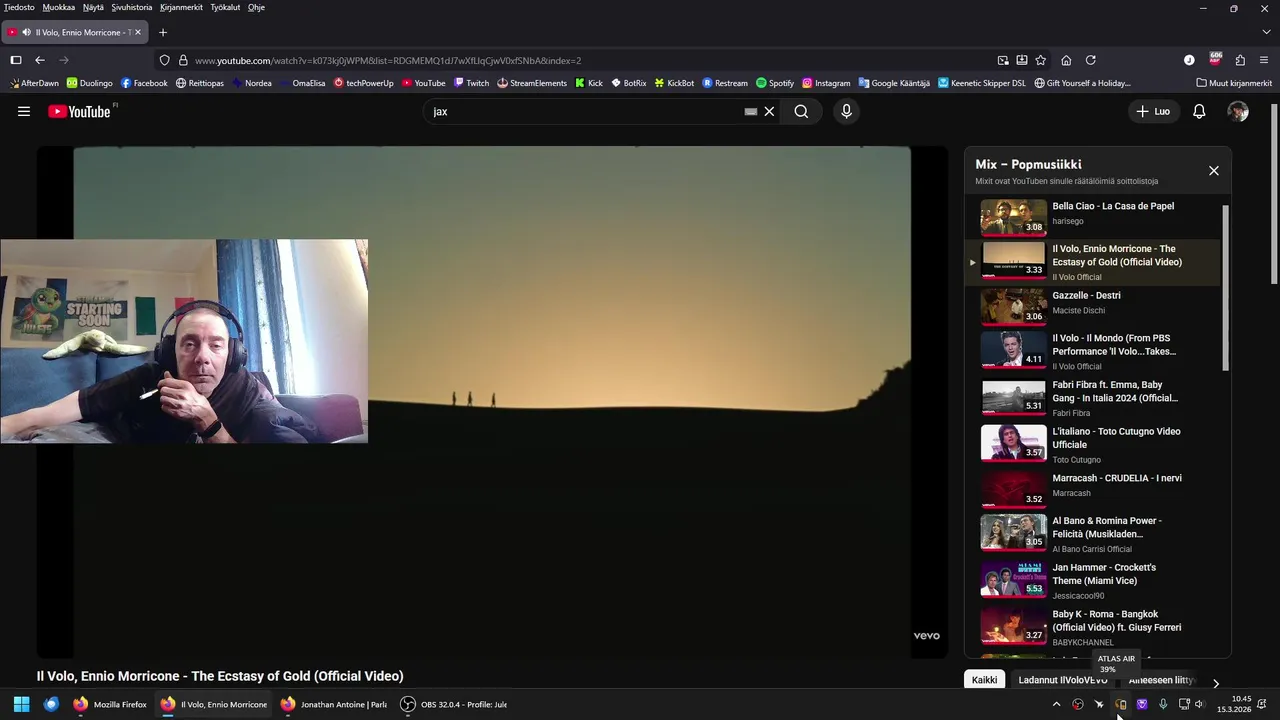Show more filter chips with right chevron
1280x720 pixels.
1216,683
